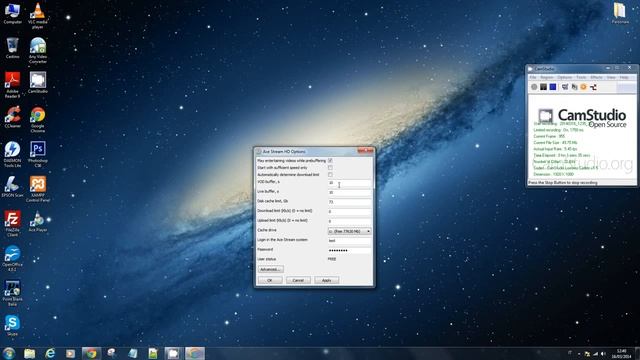This screenshot has width=640, height=360.
Task: Click the VOD buffer input field
Action: tap(349, 183)
